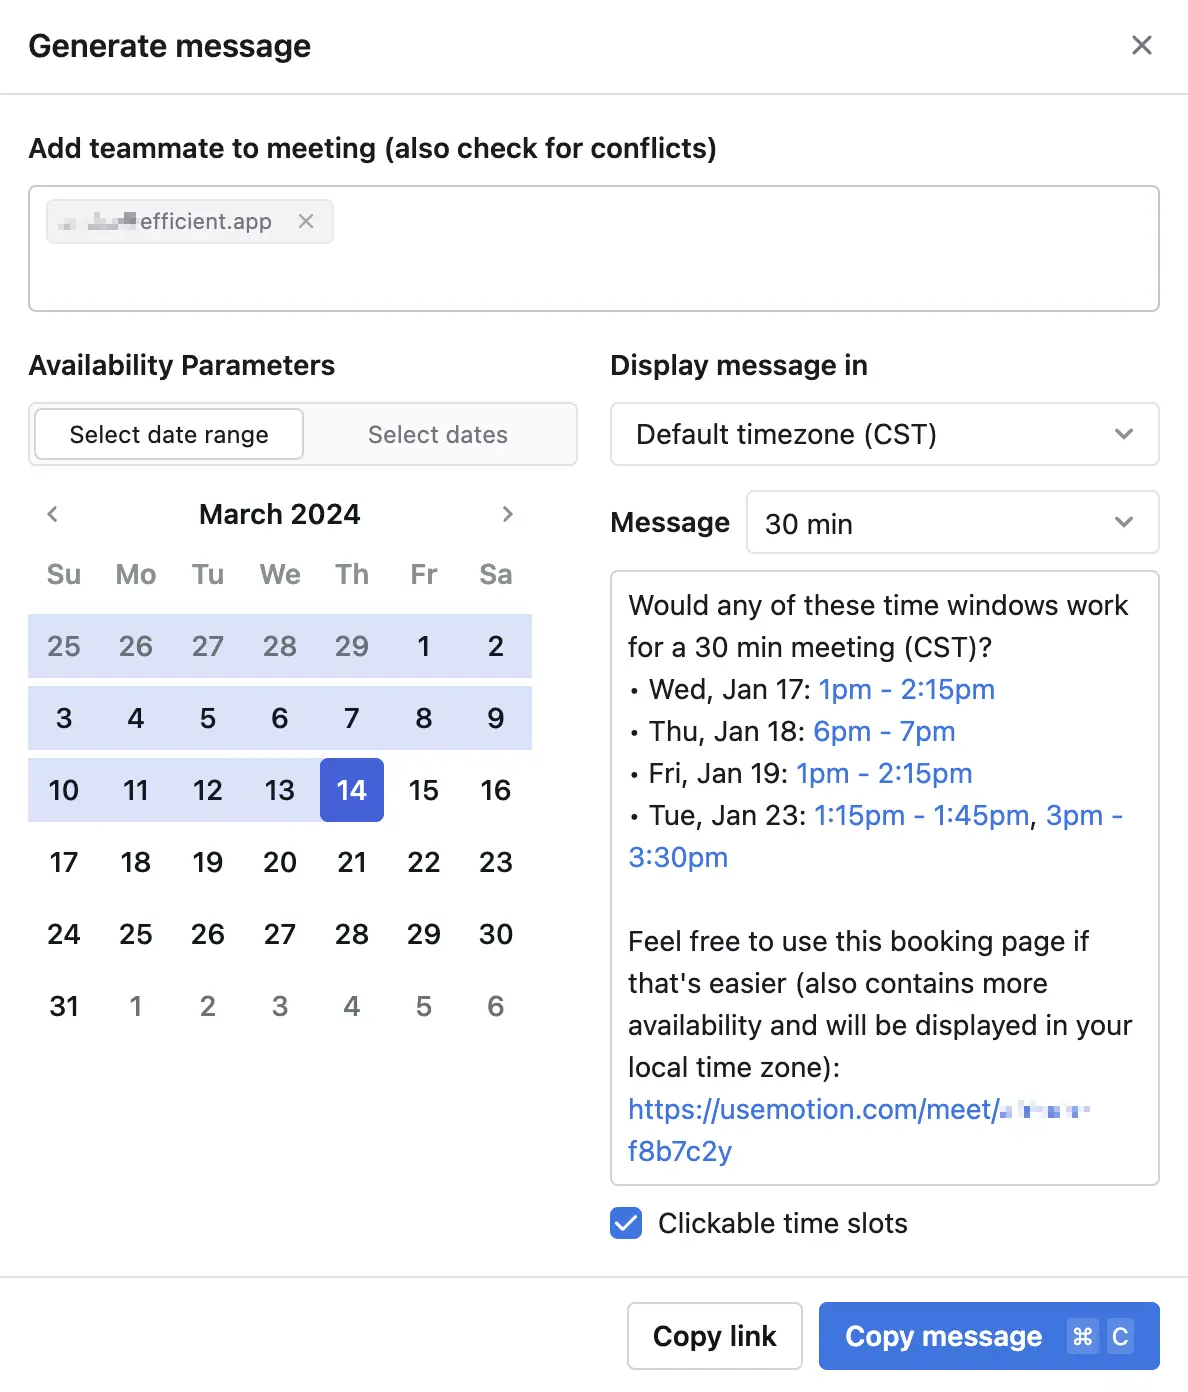Screen dimensions: 1188x1392
Task: Close the Generate message dialog
Action: pyautogui.click(x=1141, y=45)
